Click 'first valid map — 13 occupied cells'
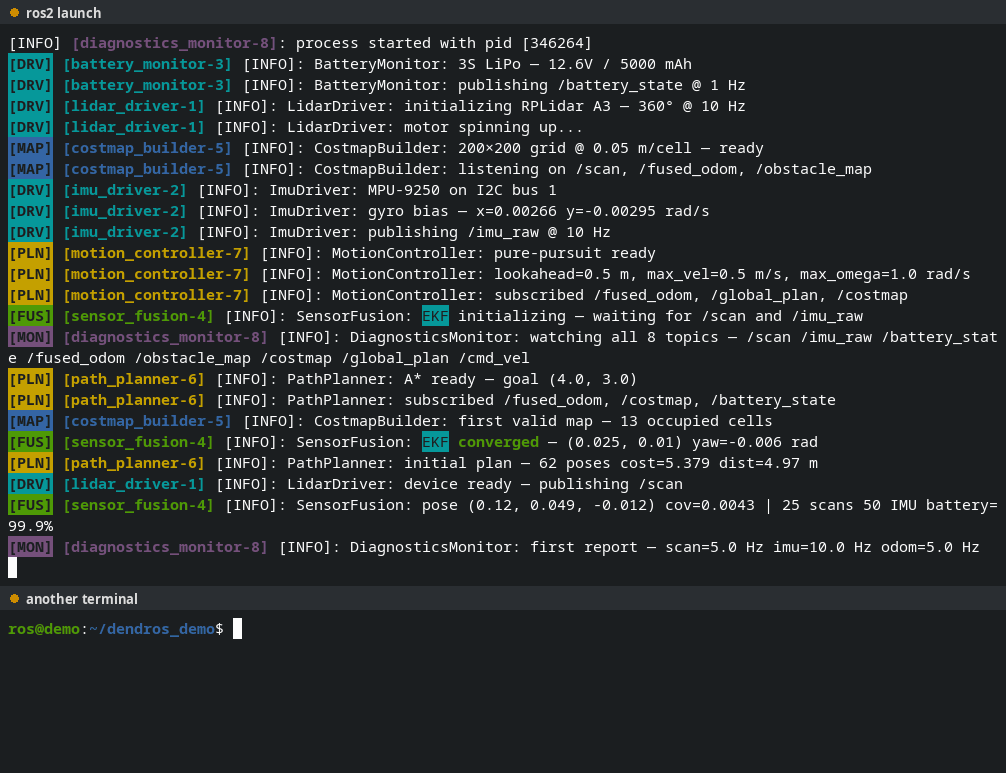The height and width of the screenshot is (773, 1006). click(x=615, y=421)
